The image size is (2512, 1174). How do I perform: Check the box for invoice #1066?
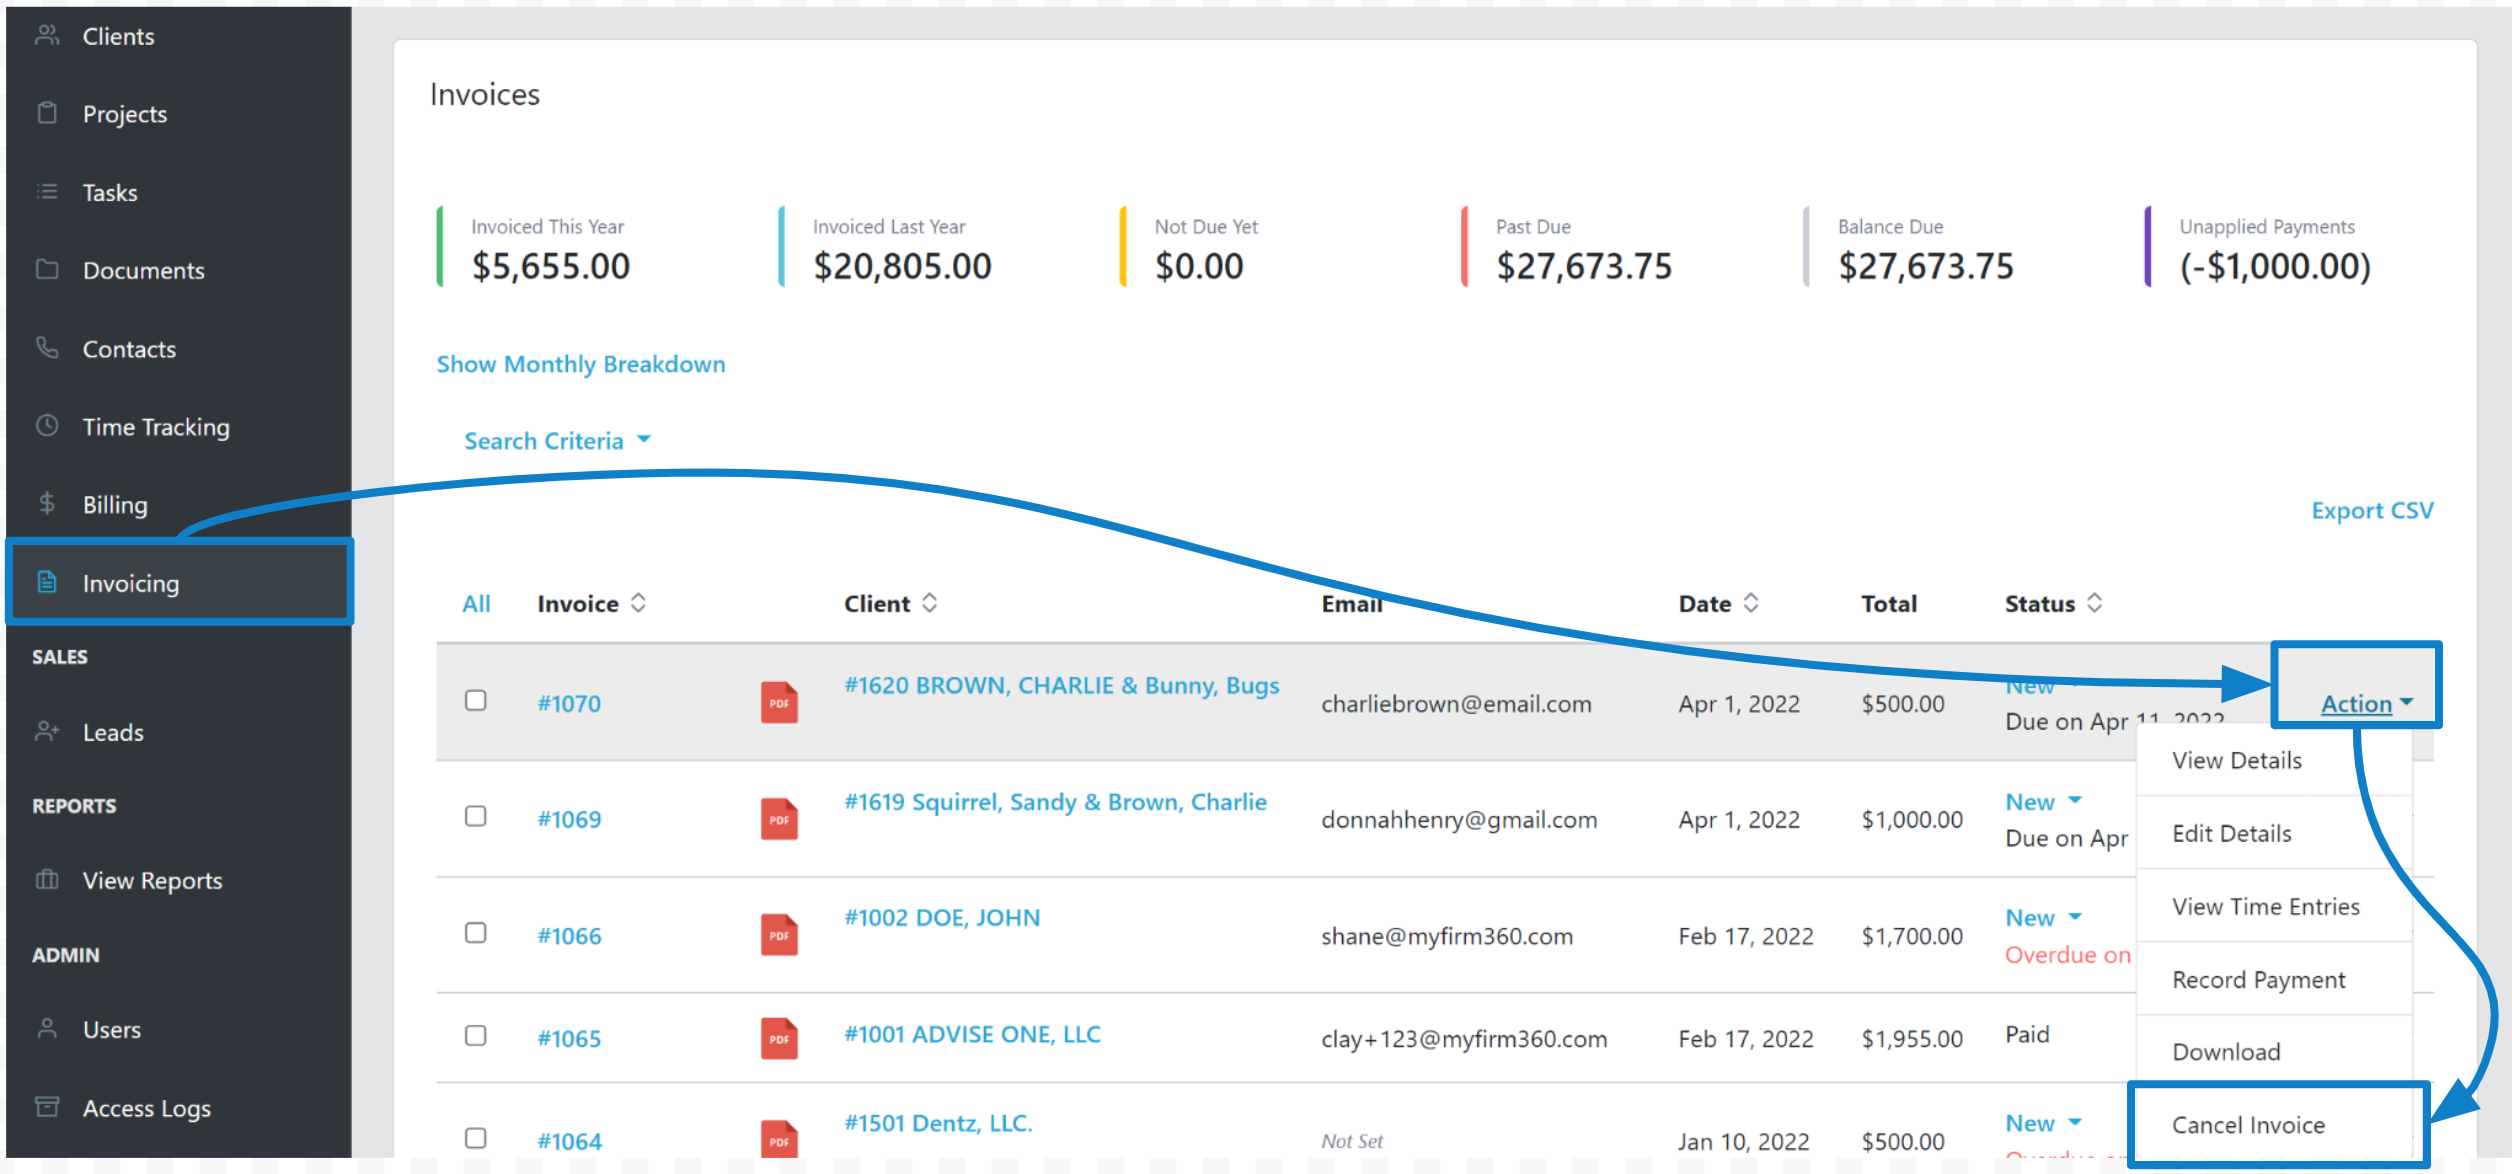point(476,932)
